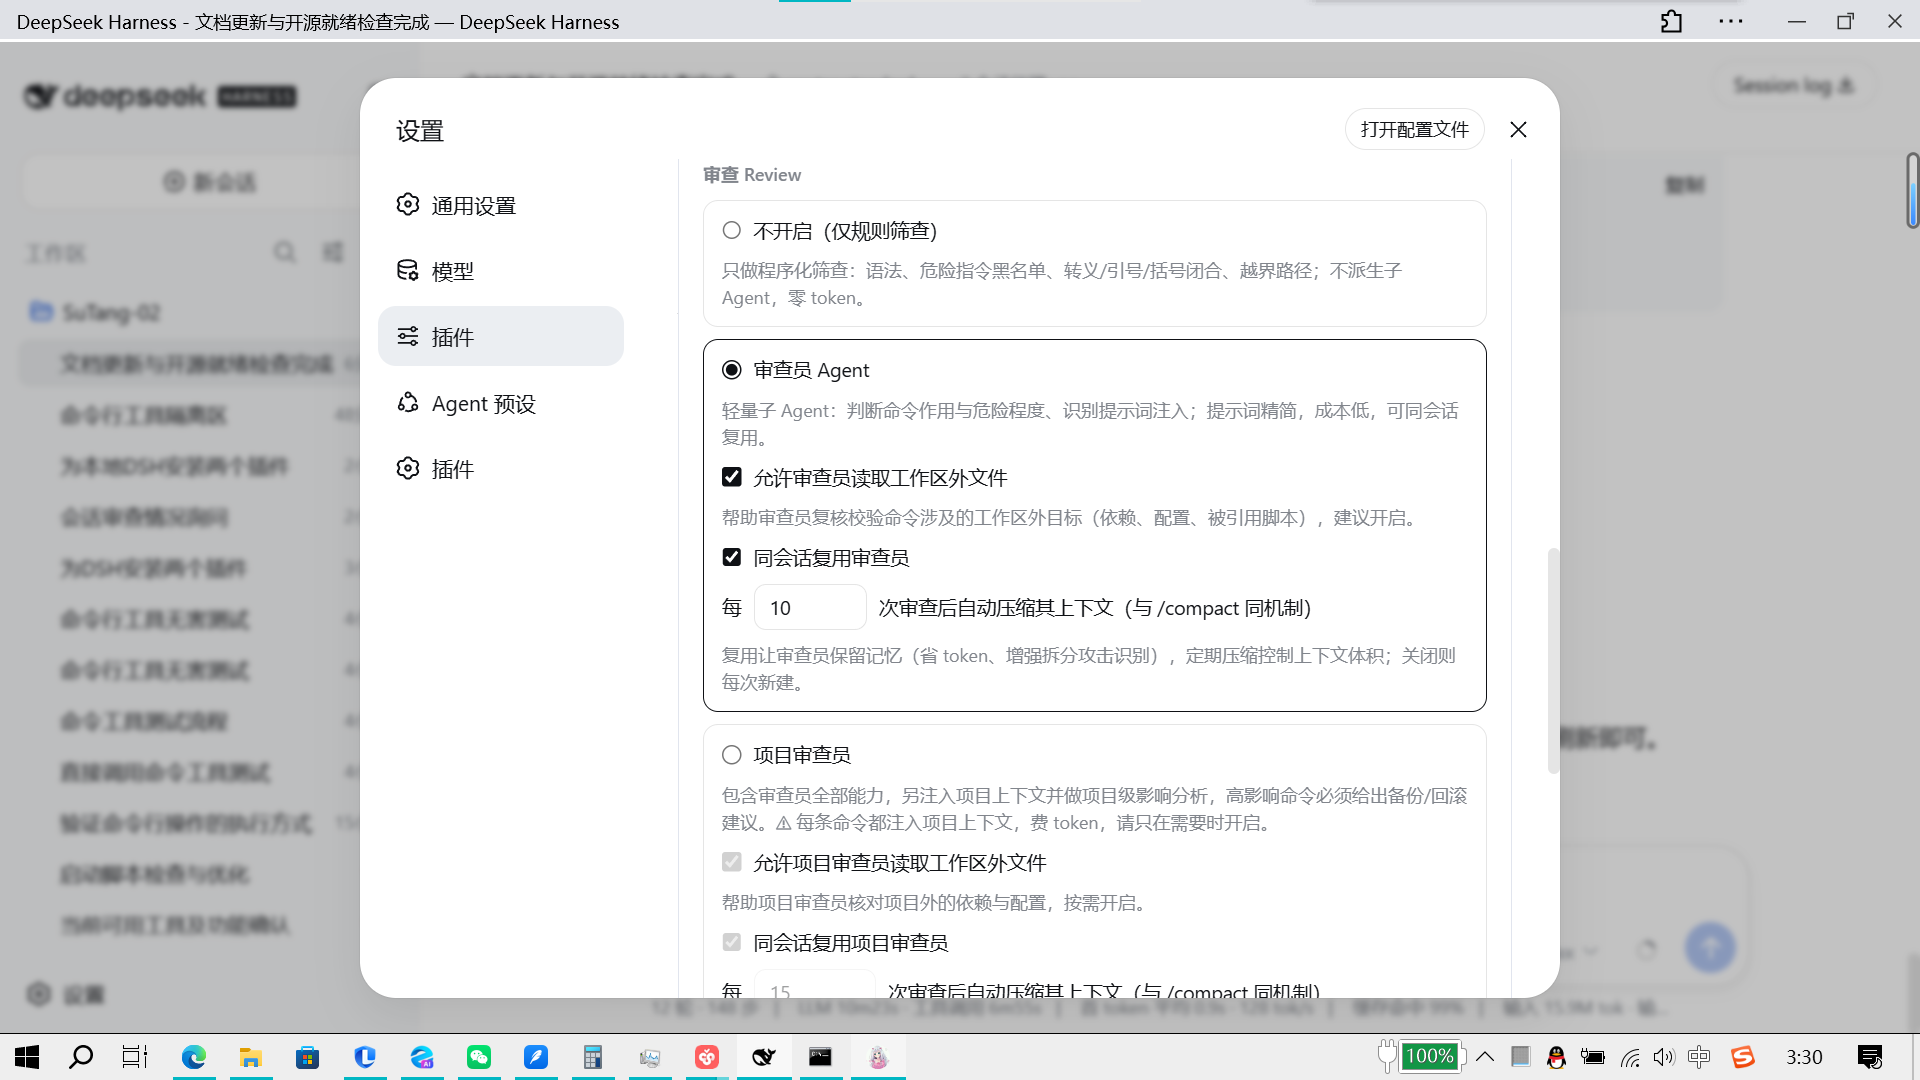Select 项目审查员 radio option
The image size is (1920, 1080).
732,755
